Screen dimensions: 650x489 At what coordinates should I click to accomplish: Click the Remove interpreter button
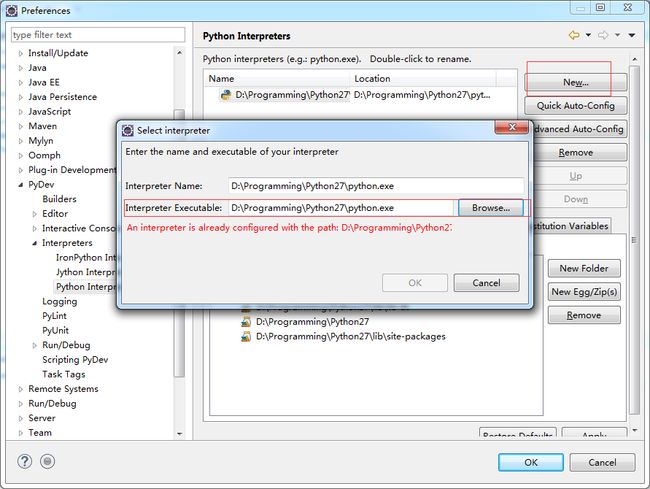tap(579, 153)
